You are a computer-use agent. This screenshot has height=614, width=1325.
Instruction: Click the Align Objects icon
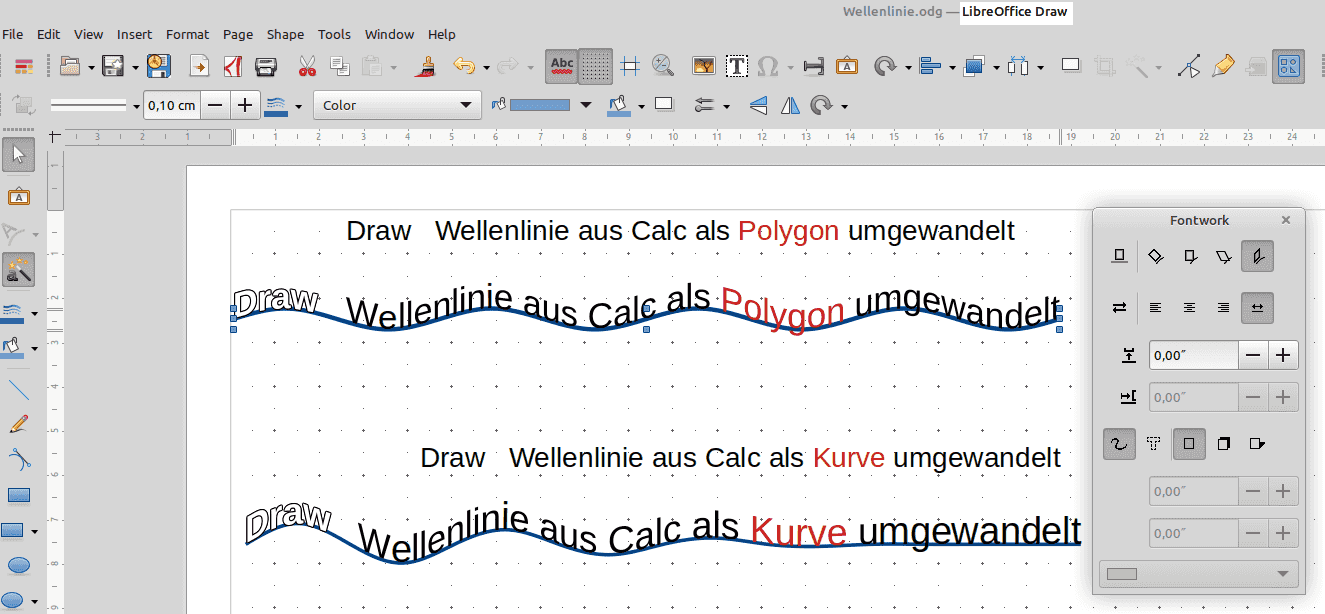tap(930, 67)
